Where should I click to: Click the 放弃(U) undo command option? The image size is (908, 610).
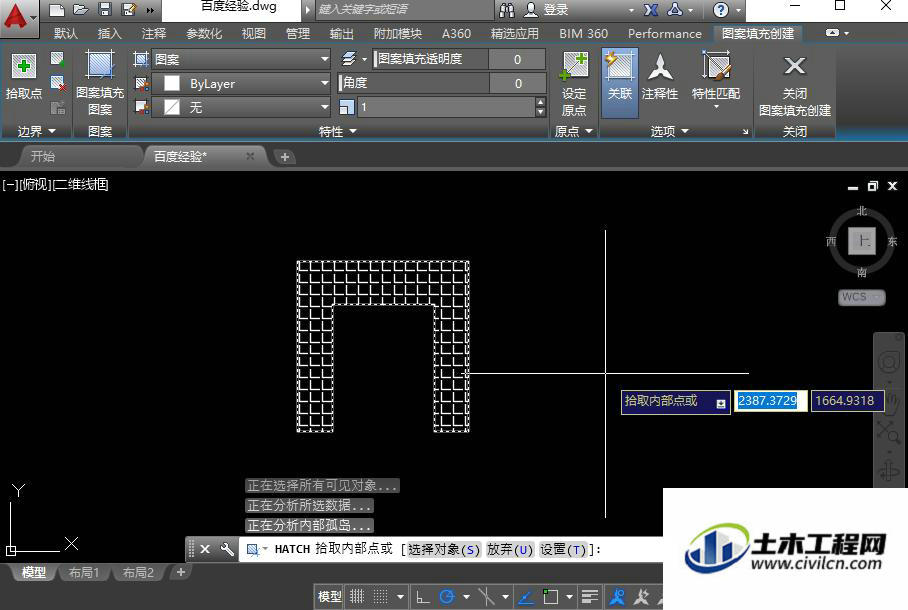point(510,549)
